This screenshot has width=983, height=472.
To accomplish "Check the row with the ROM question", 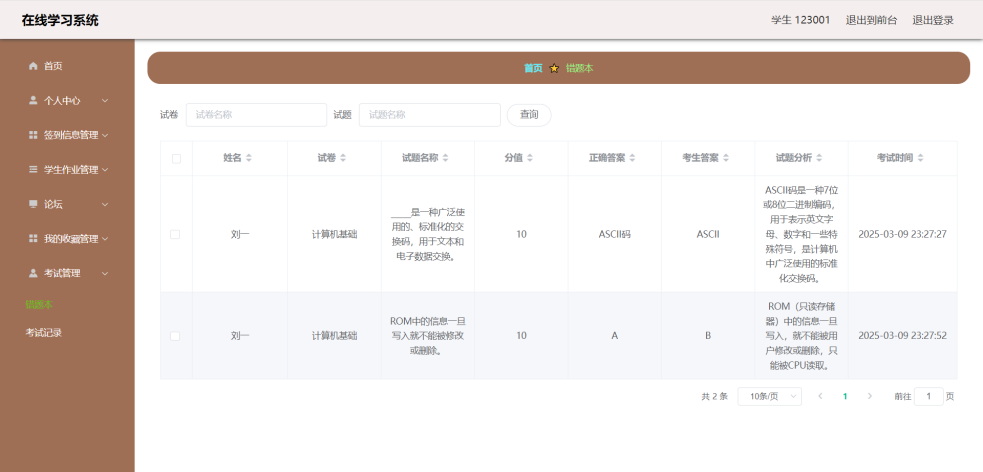I will [x=176, y=336].
